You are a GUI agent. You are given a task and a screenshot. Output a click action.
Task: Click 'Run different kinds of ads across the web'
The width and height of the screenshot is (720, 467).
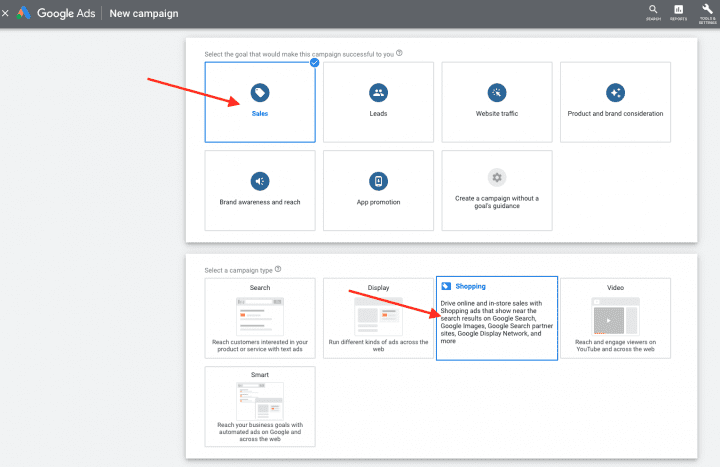[378, 345]
